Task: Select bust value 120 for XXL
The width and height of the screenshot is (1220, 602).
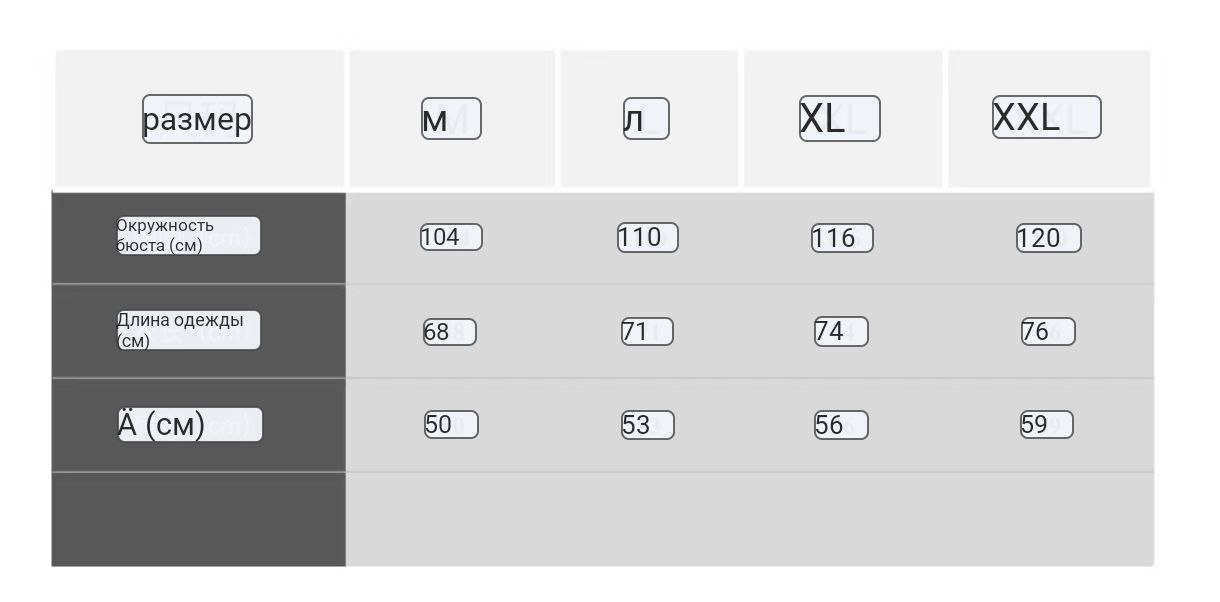Action: pos(1049,238)
